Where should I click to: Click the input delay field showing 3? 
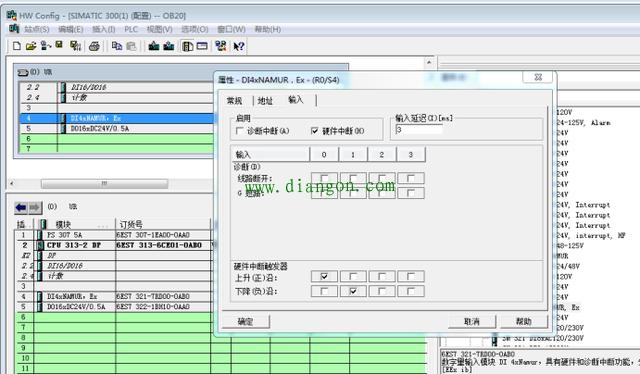click(419, 130)
